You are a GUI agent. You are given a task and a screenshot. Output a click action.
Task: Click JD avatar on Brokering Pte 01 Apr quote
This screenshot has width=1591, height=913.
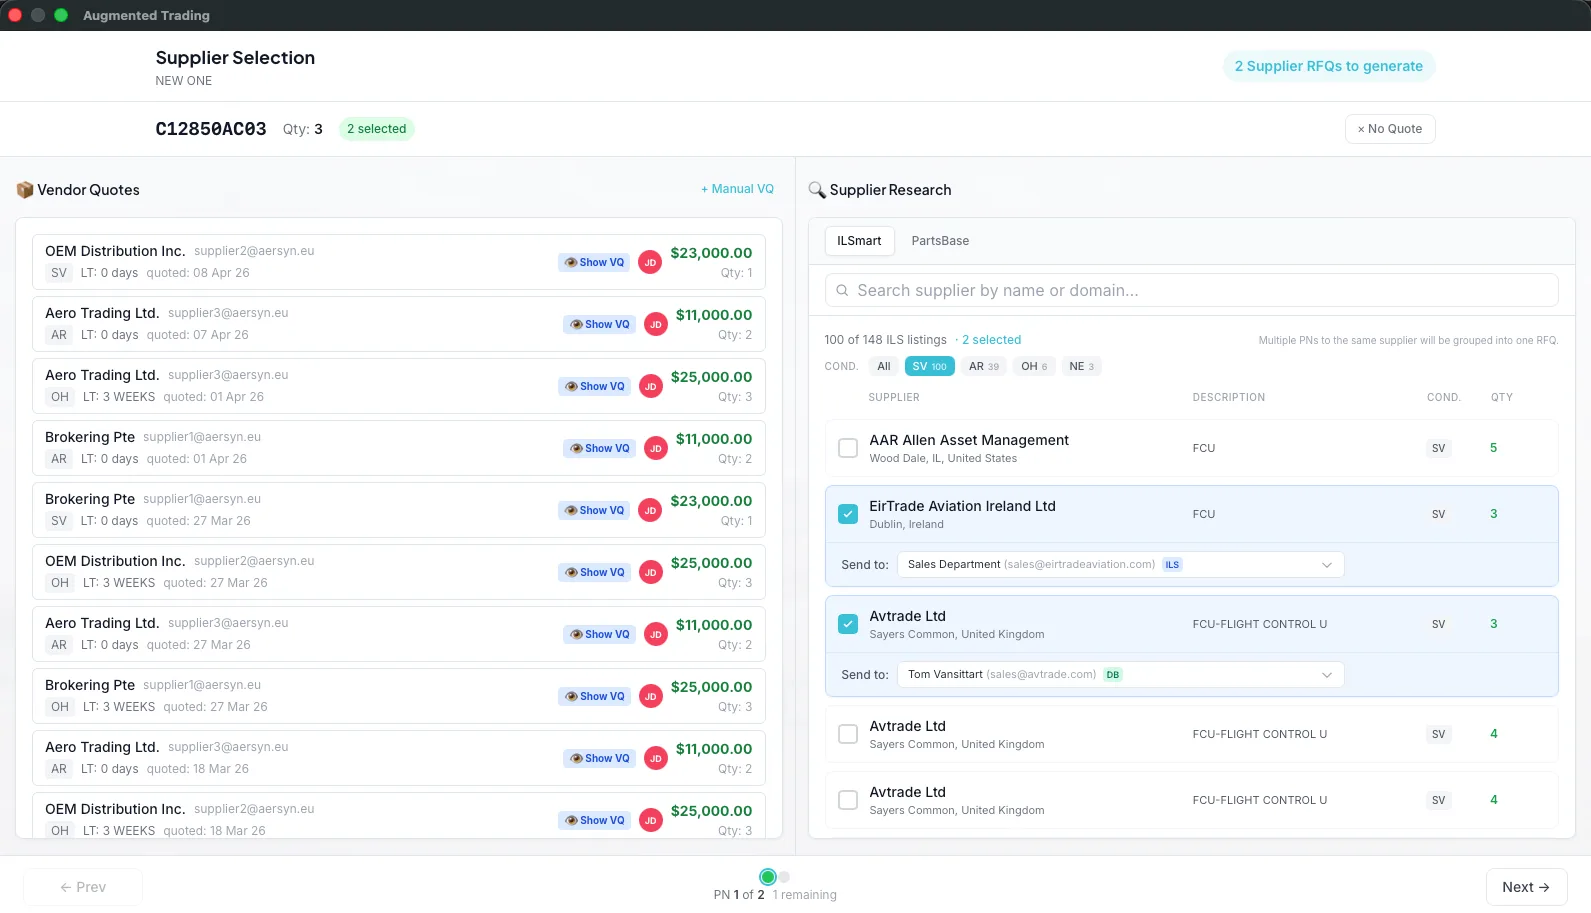(656, 448)
